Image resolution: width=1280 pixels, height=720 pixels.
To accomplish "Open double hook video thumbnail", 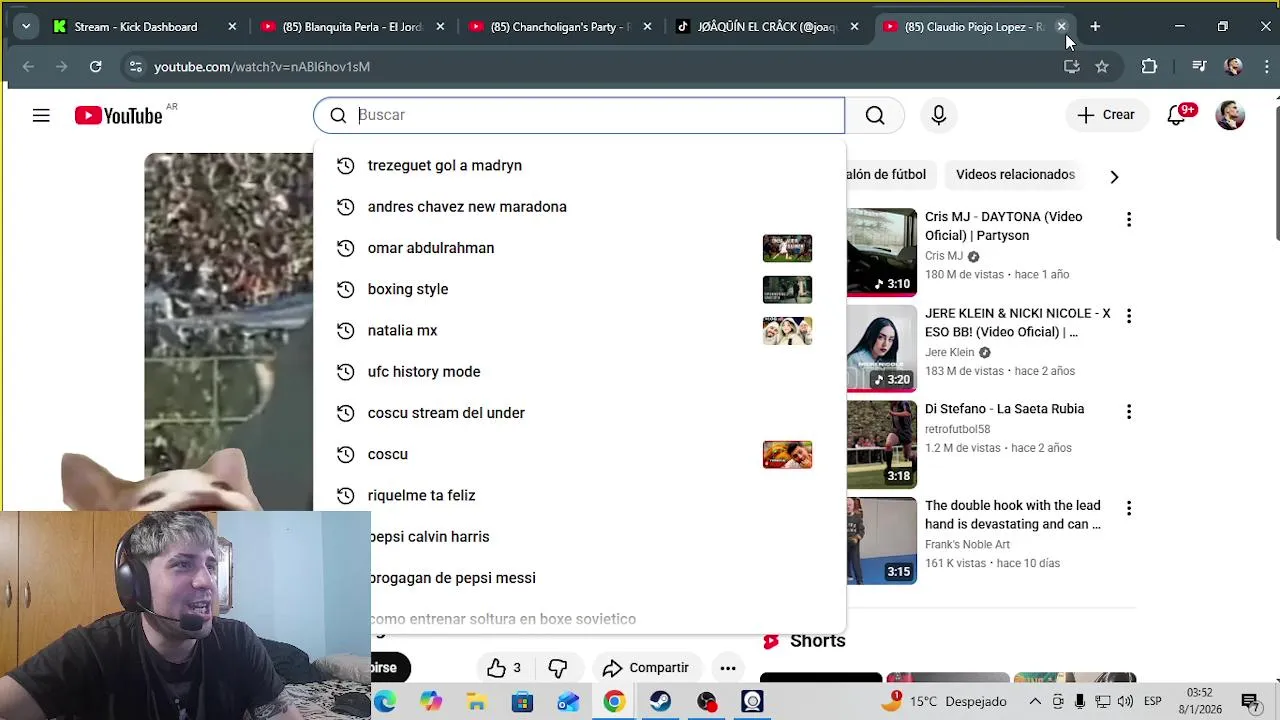I will point(881,541).
